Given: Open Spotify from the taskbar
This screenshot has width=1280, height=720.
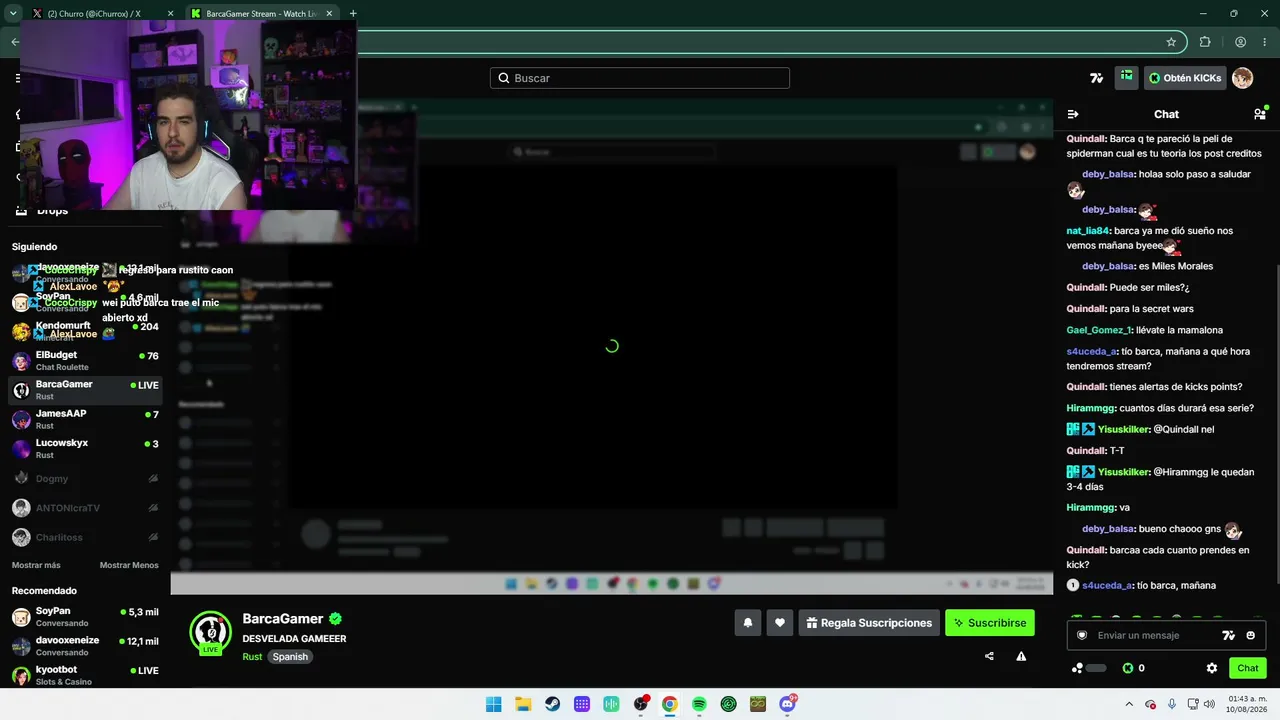Looking at the screenshot, I should (x=699, y=704).
